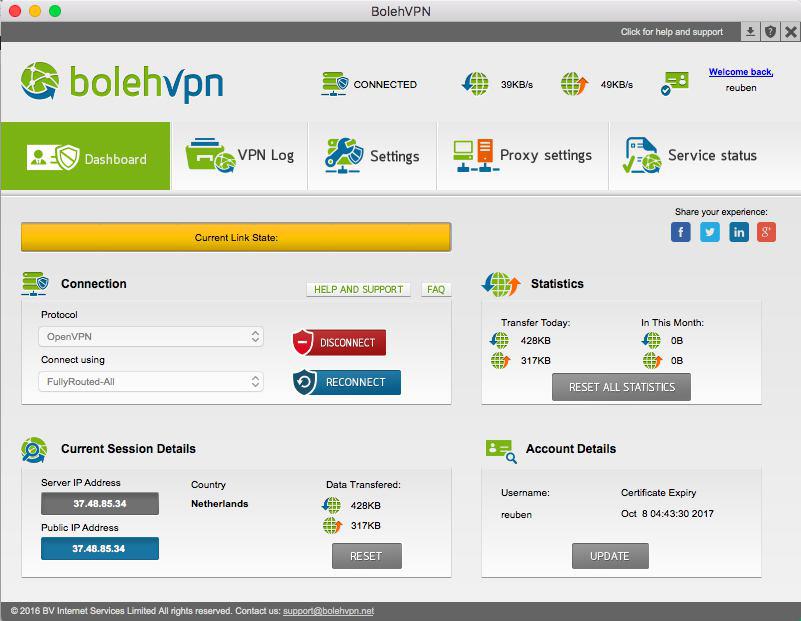
Task: Click RESET ALL STATISTICS
Action: click(x=622, y=387)
